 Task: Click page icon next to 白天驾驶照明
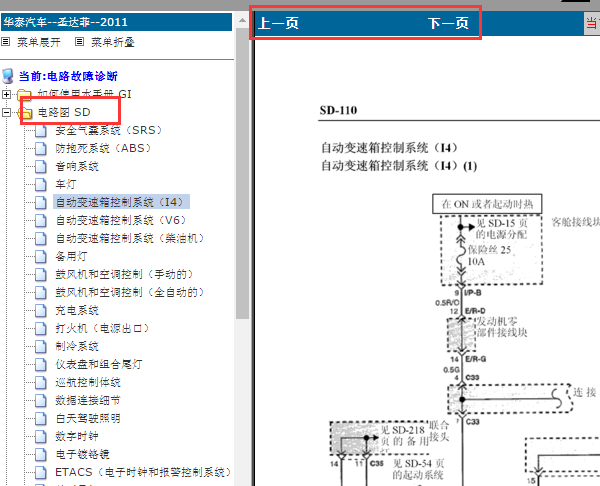41,418
